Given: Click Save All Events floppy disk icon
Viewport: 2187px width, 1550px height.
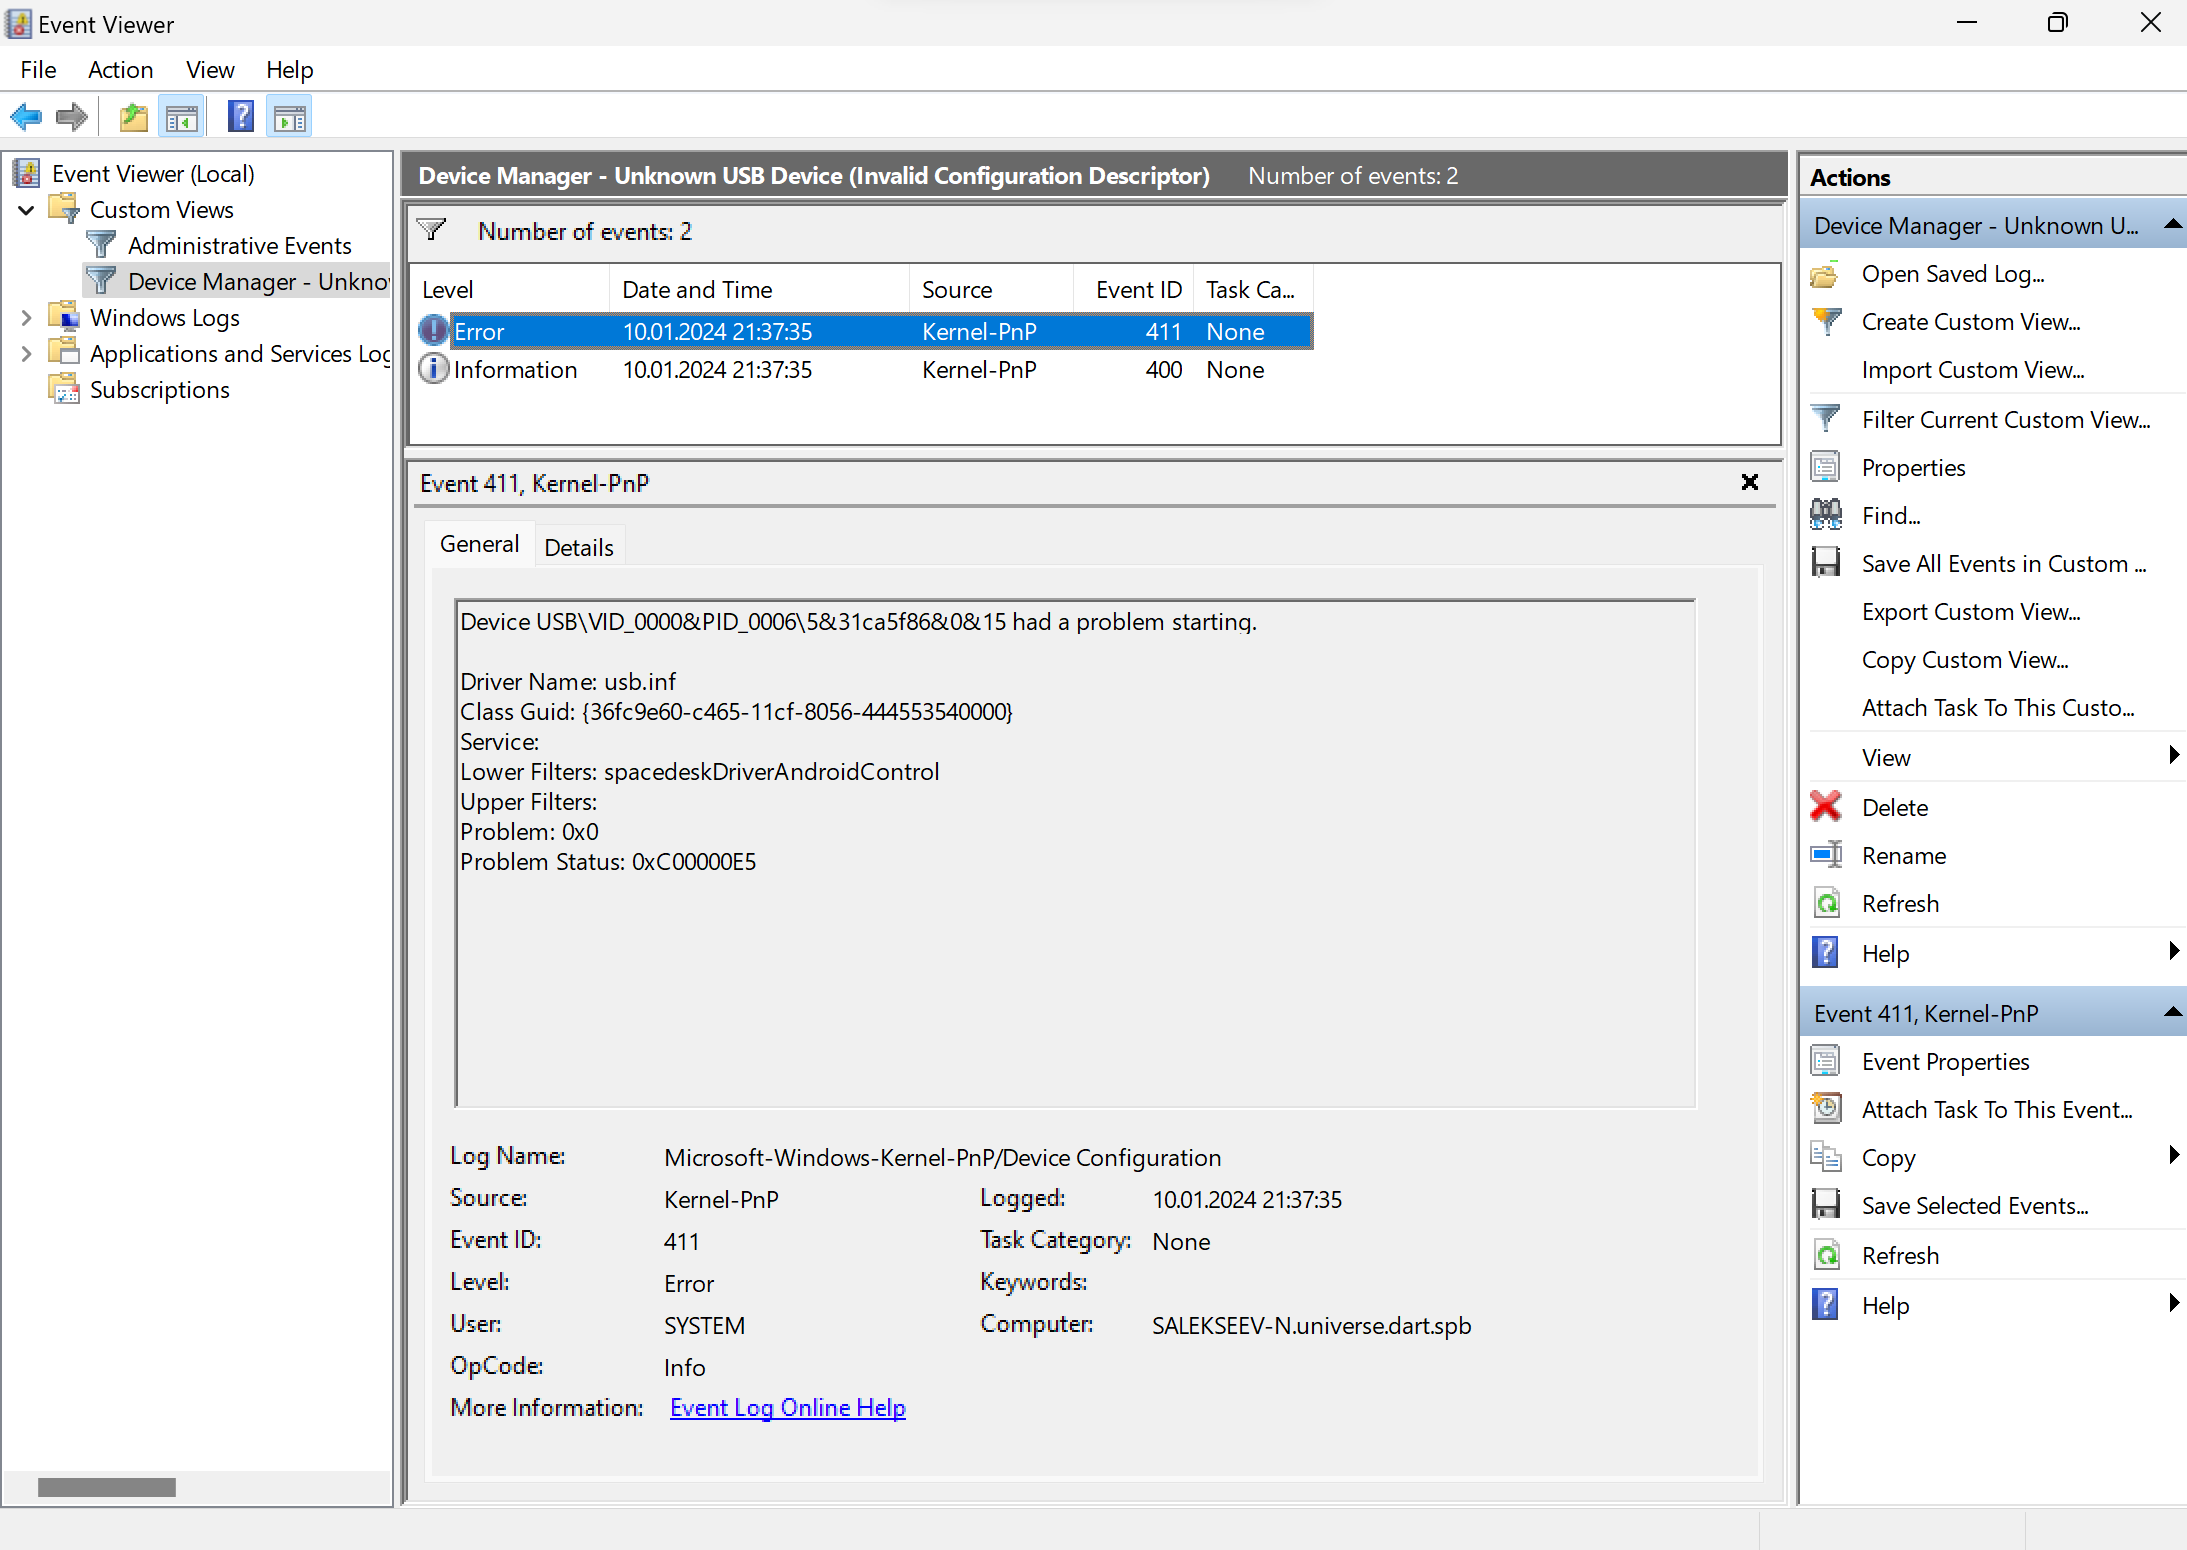Looking at the screenshot, I should 1826,563.
